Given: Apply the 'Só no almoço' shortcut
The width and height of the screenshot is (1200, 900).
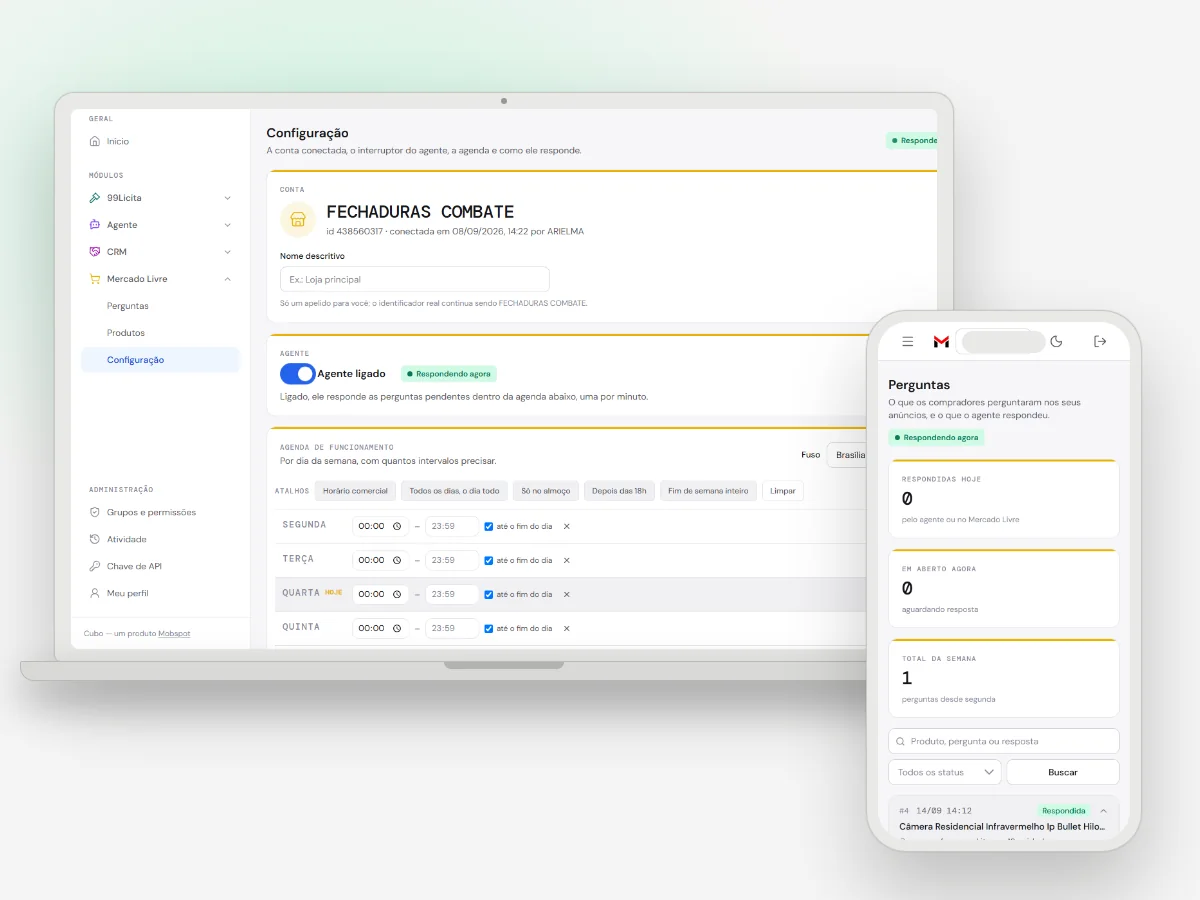Looking at the screenshot, I should tap(546, 491).
